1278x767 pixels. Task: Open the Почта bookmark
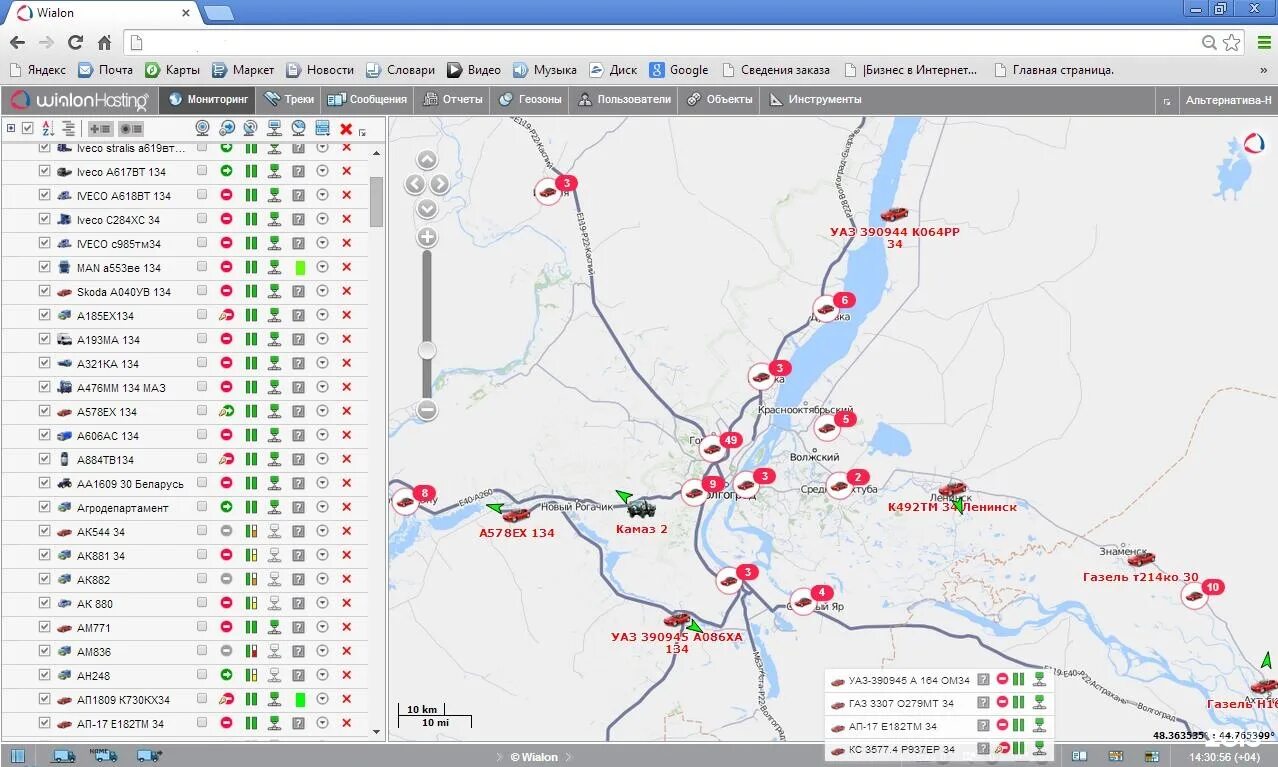tap(106, 70)
